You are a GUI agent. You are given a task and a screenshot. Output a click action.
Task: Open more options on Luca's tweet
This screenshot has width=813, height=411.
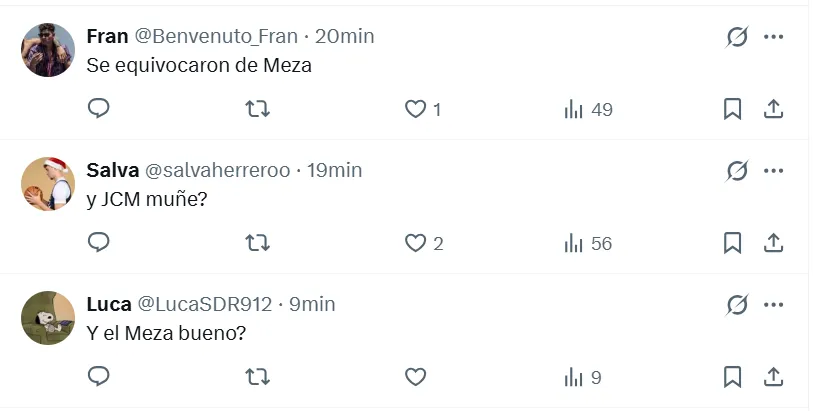point(773,304)
